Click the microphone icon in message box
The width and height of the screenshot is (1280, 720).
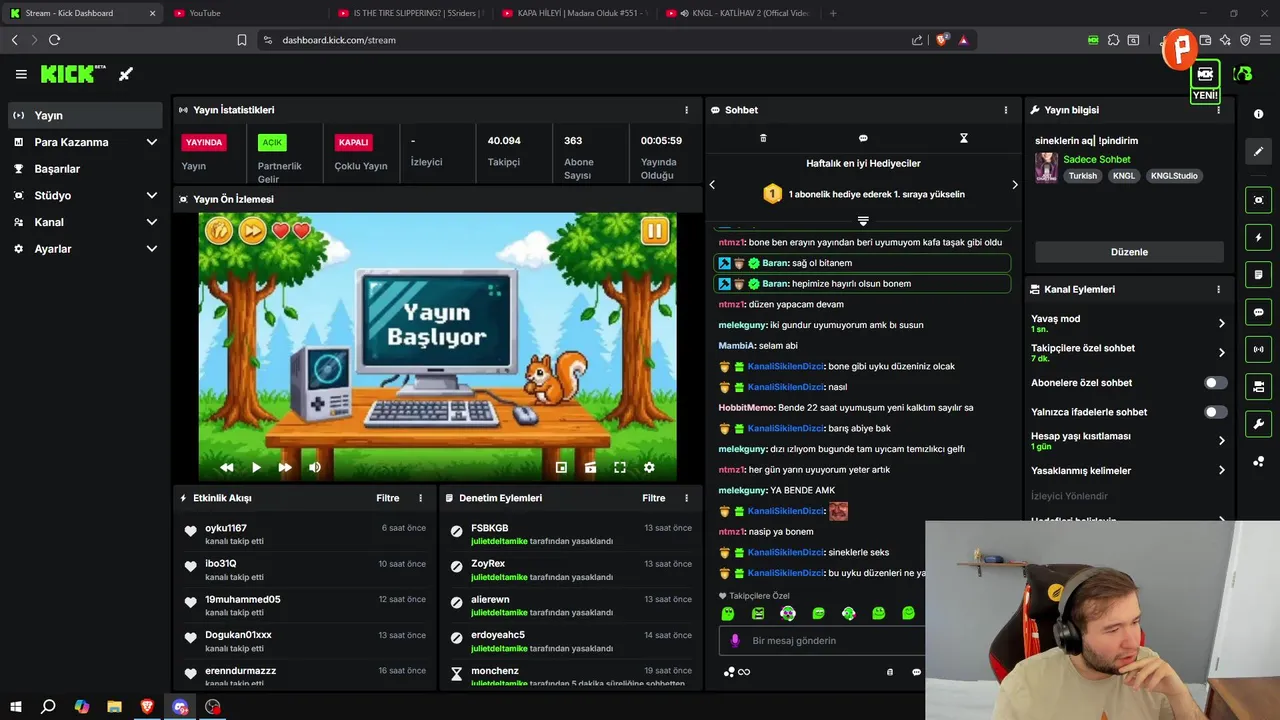[735, 640]
